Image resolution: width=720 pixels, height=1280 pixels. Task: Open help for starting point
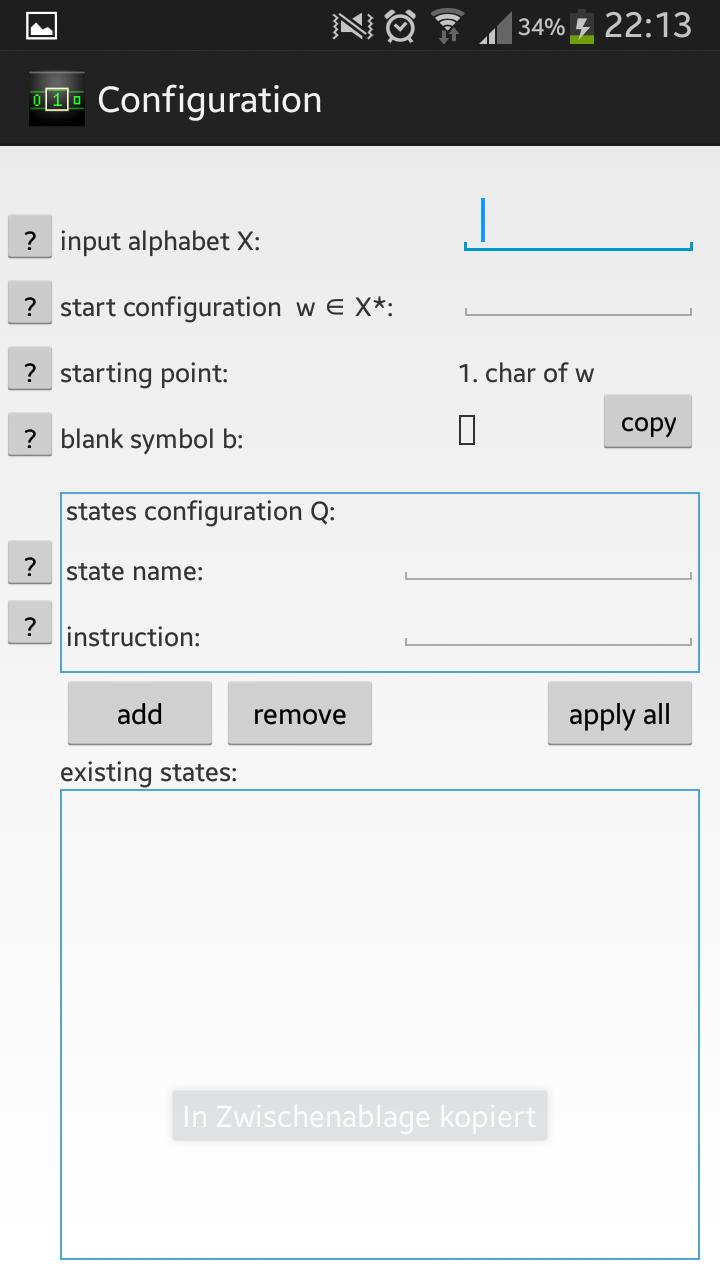30,370
